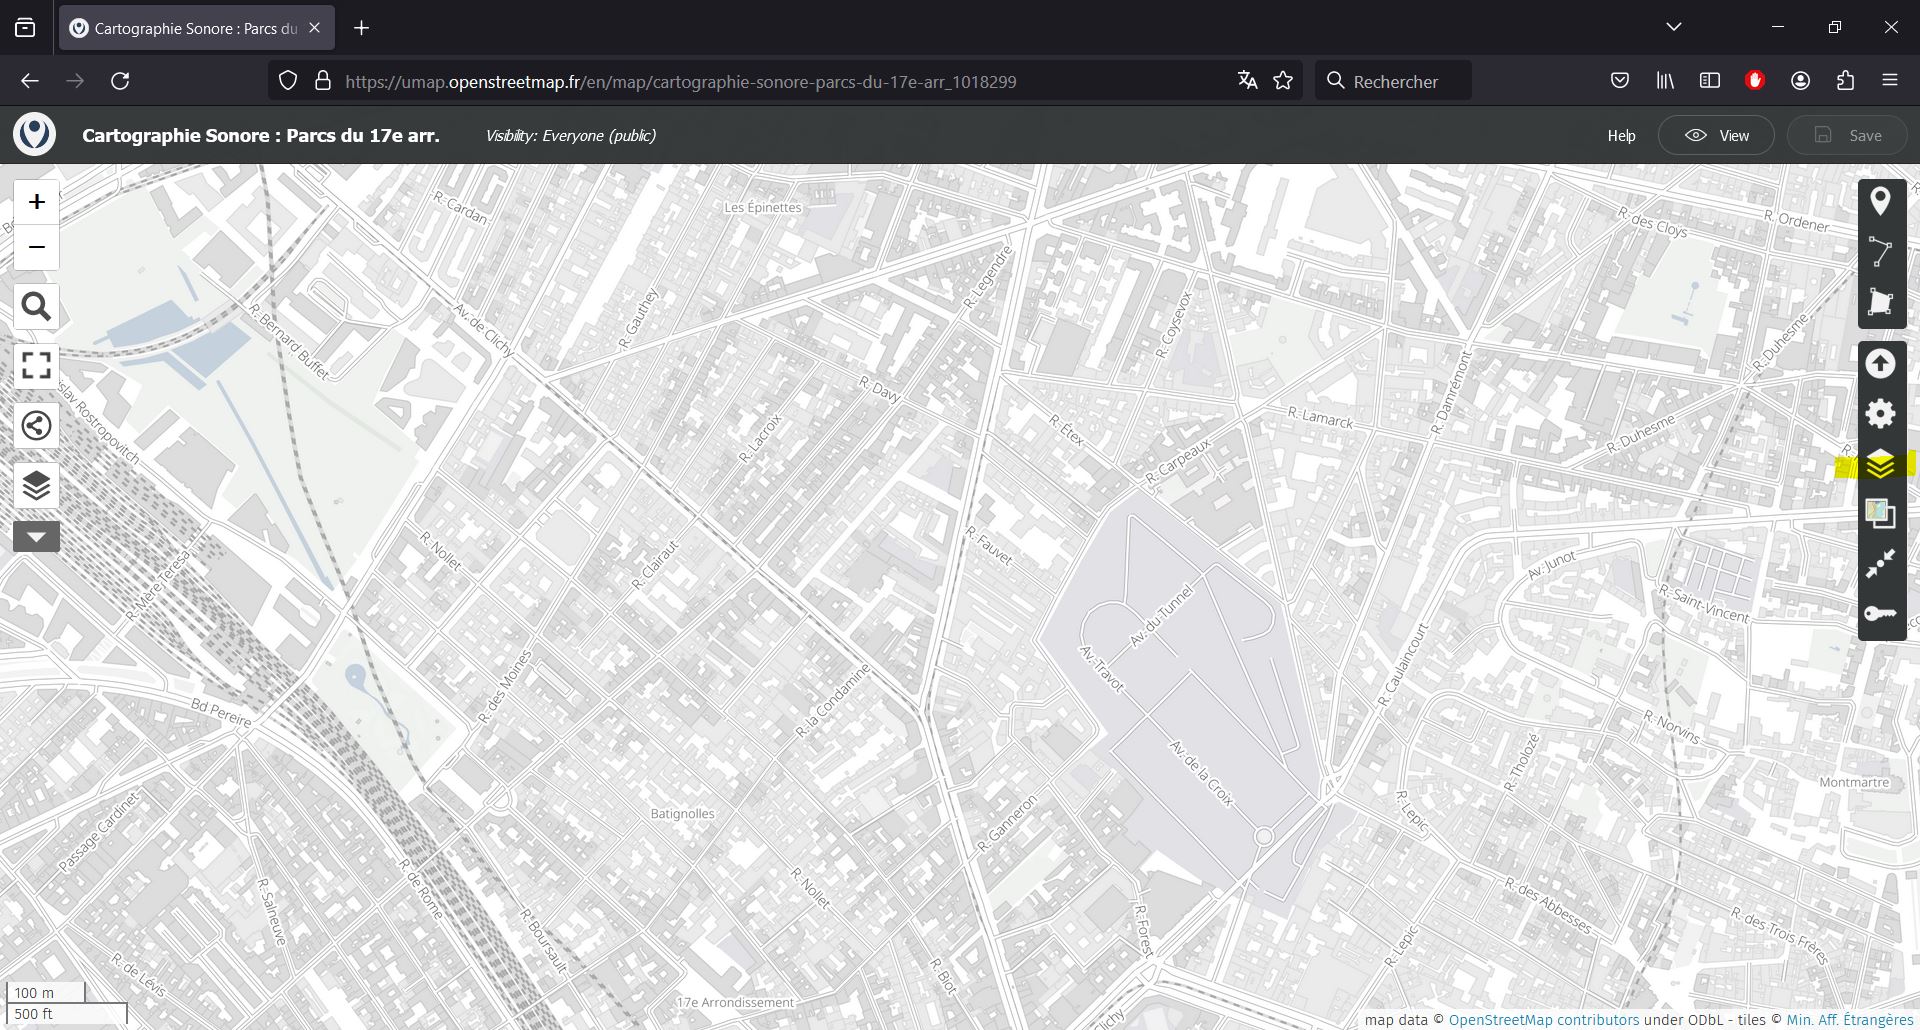
Task: Open permissions key icon
Action: coord(1880,614)
